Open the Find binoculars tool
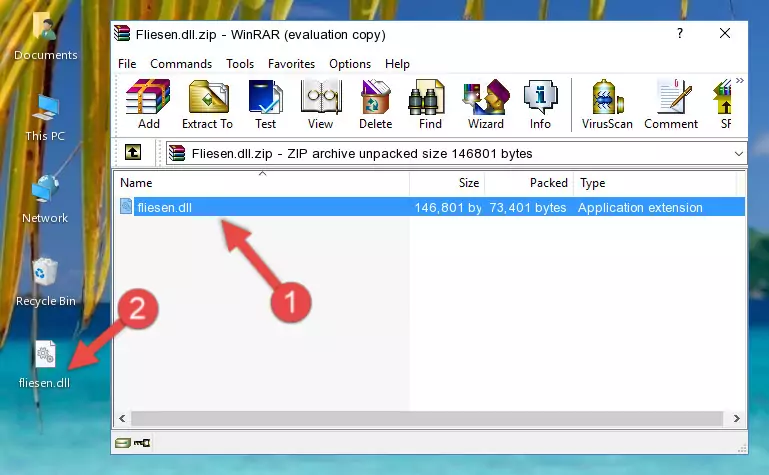The height and width of the screenshot is (475, 769). [430, 104]
